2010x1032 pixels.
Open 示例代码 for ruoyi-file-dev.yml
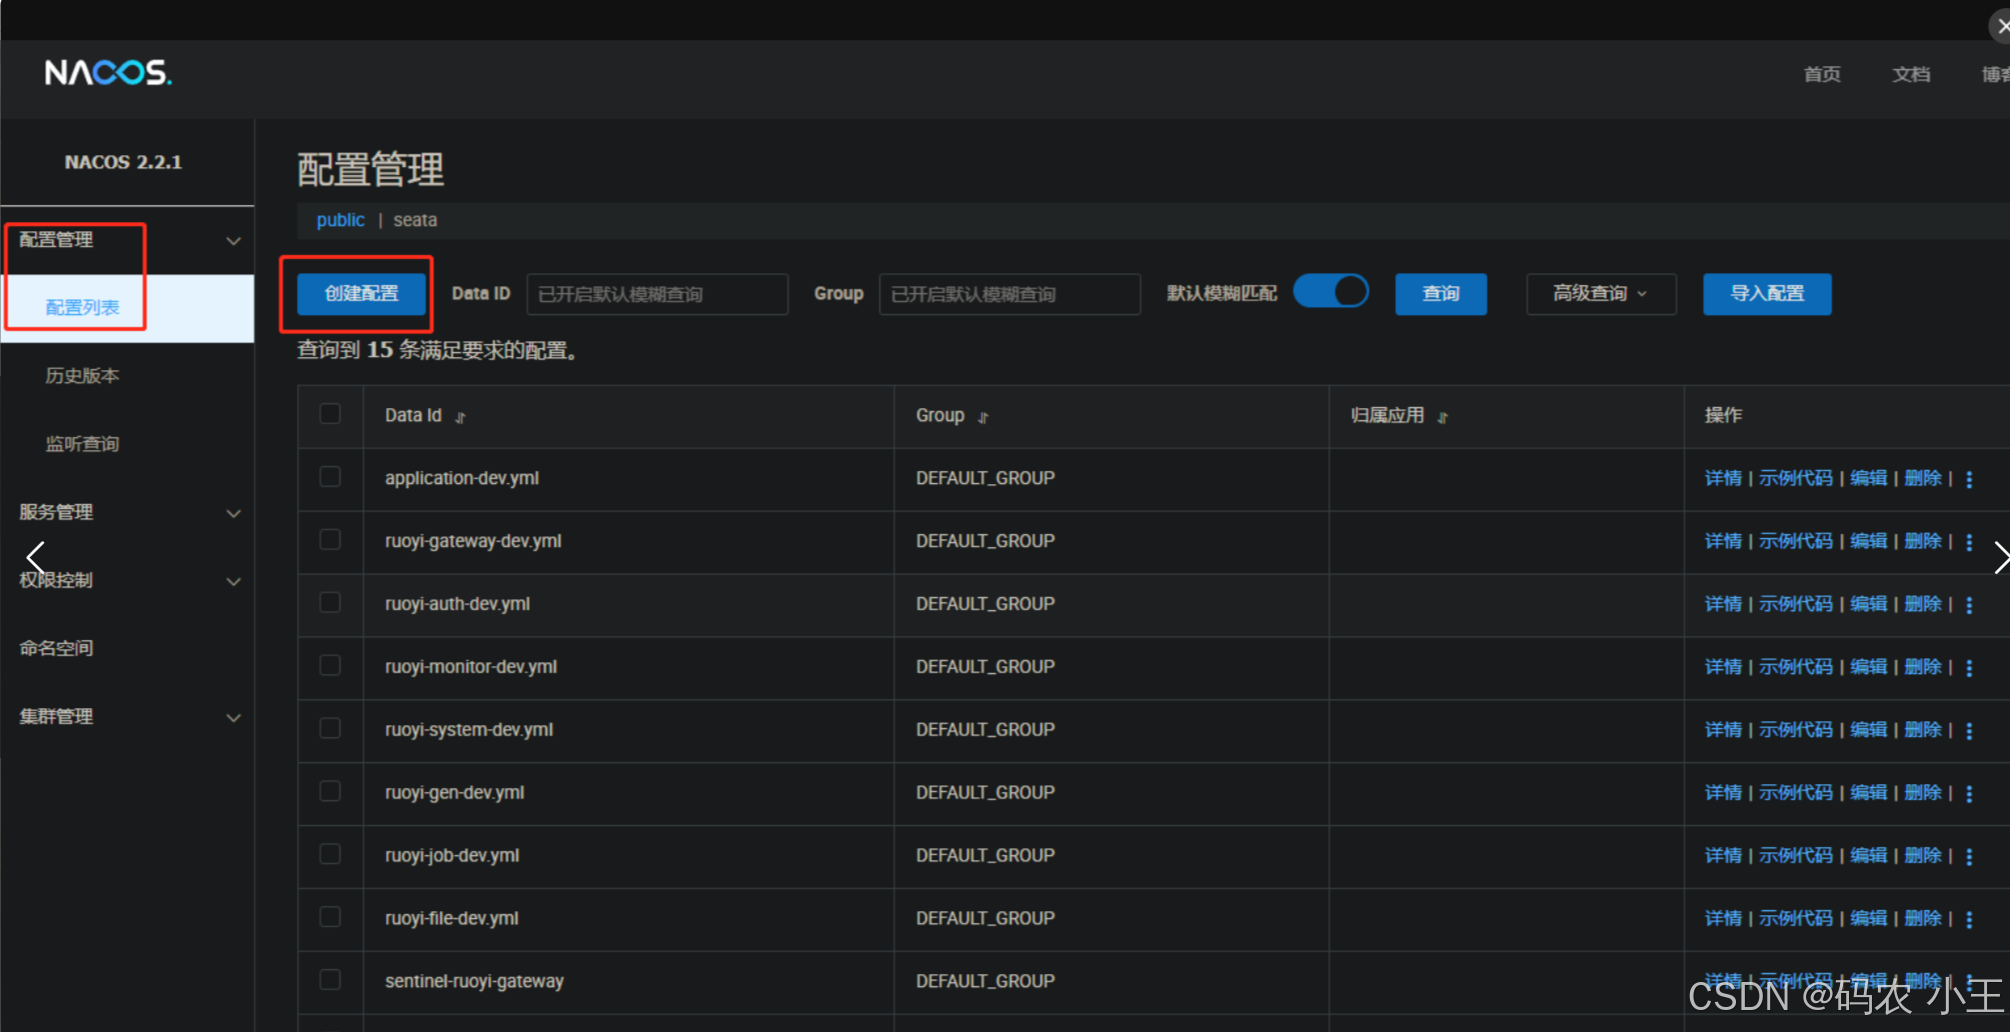(1796, 920)
